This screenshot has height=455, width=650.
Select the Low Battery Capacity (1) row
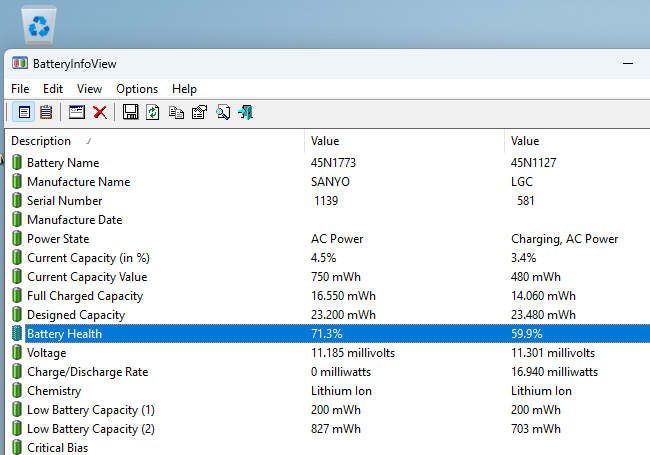pos(327,410)
